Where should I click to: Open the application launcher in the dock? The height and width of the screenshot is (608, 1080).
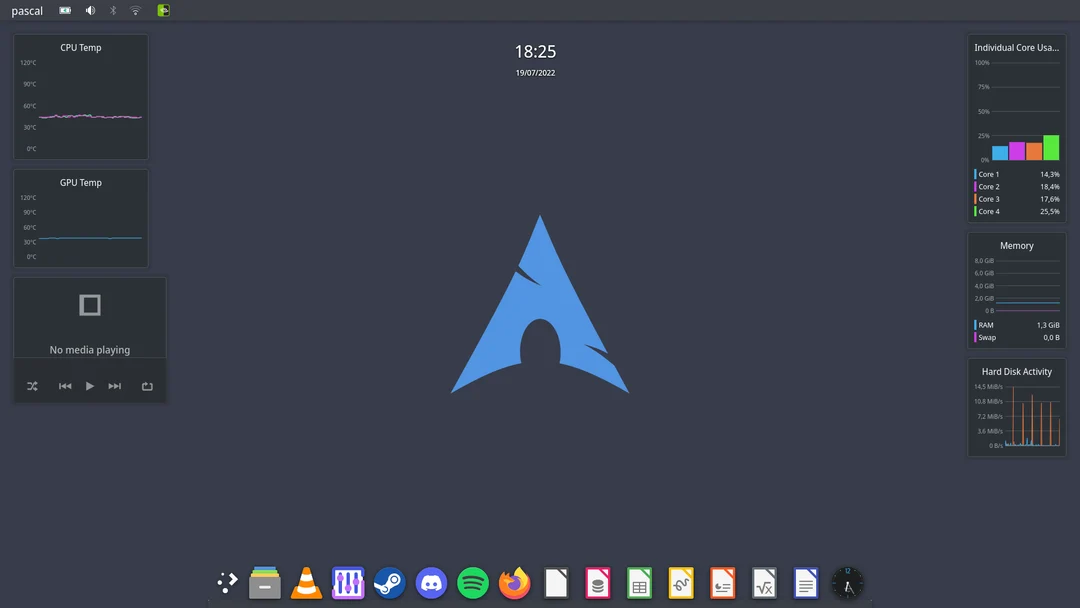click(x=227, y=583)
